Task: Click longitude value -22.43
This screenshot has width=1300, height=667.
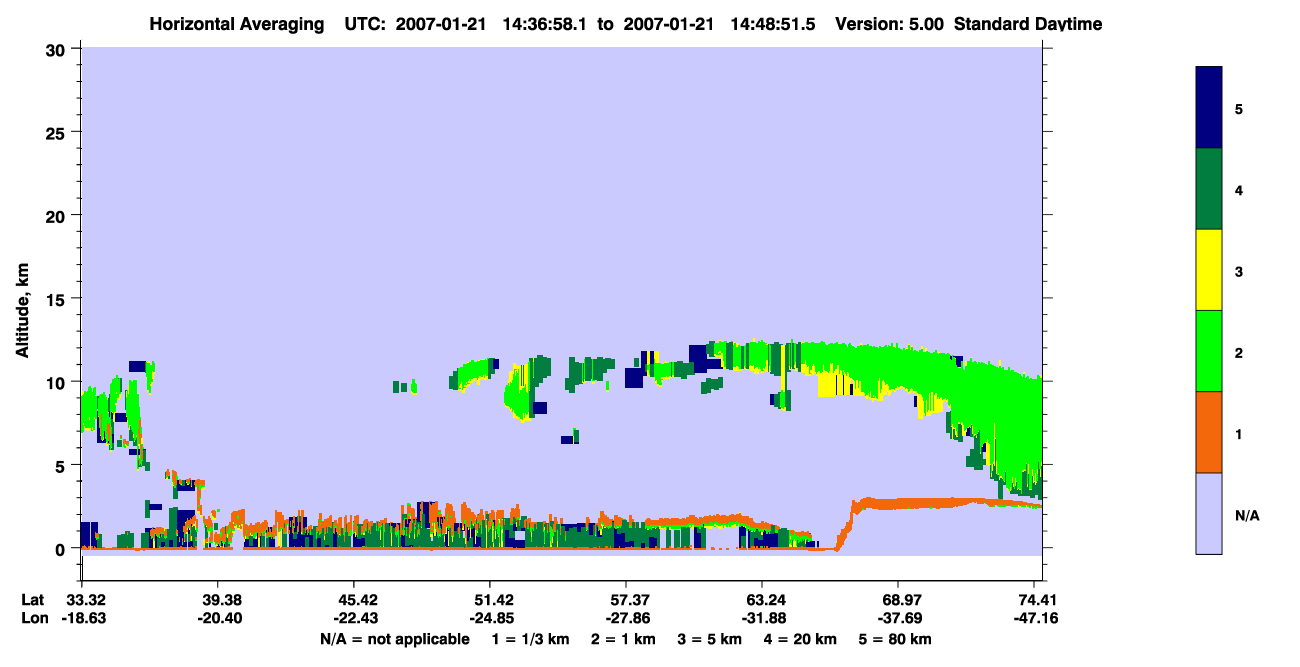Action: coord(354,618)
